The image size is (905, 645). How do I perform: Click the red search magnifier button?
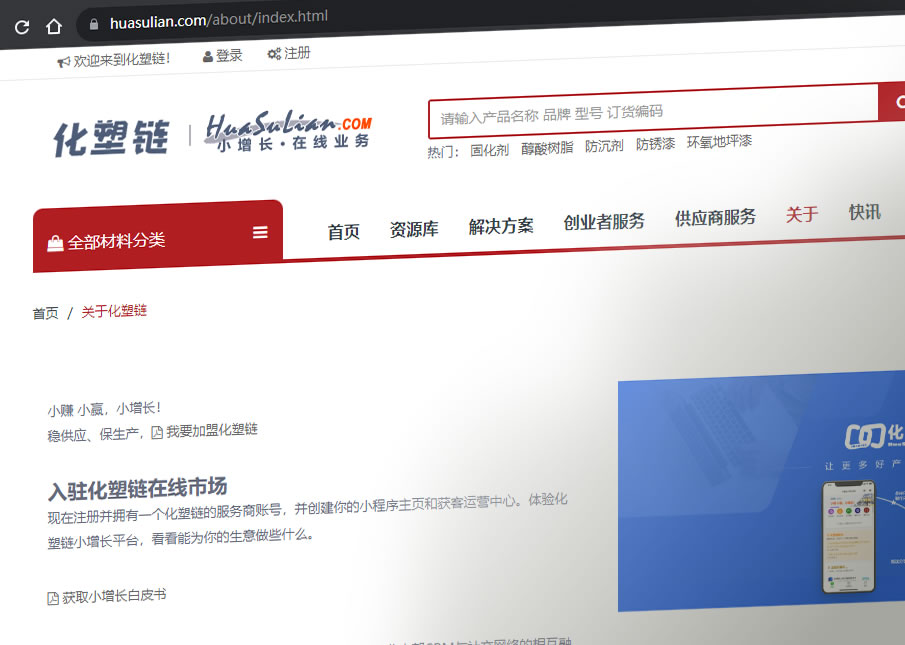click(892, 102)
